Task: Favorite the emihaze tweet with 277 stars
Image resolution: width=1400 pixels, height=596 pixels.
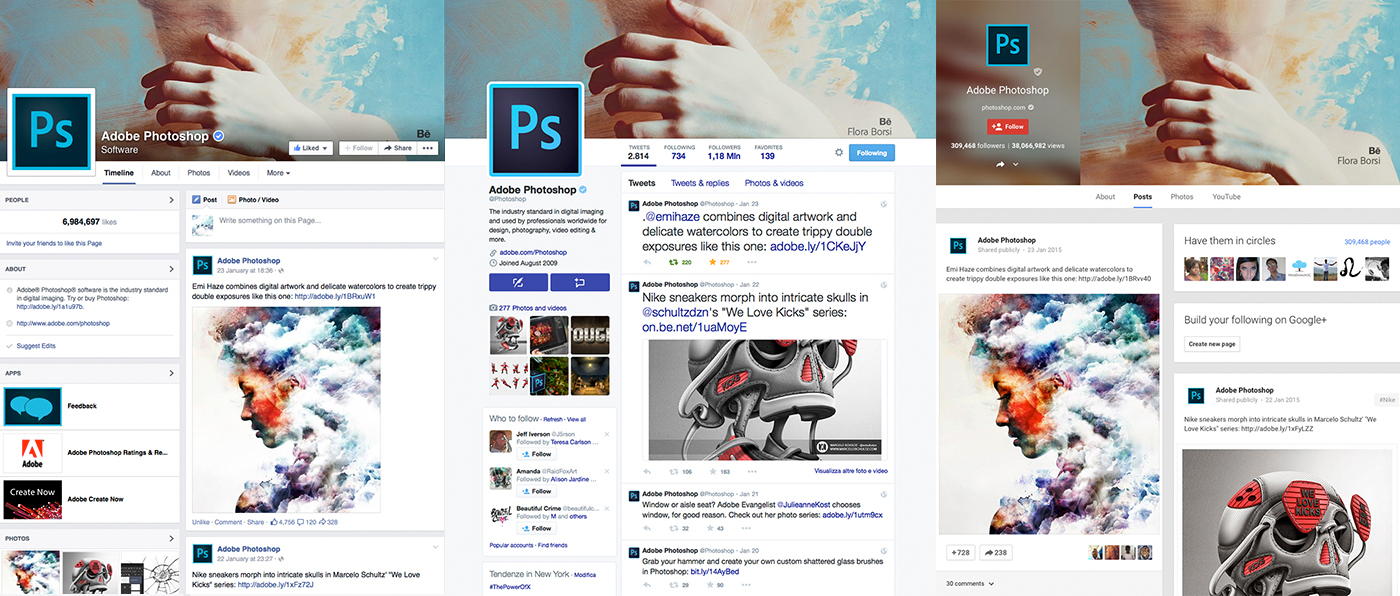Action: [712, 262]
